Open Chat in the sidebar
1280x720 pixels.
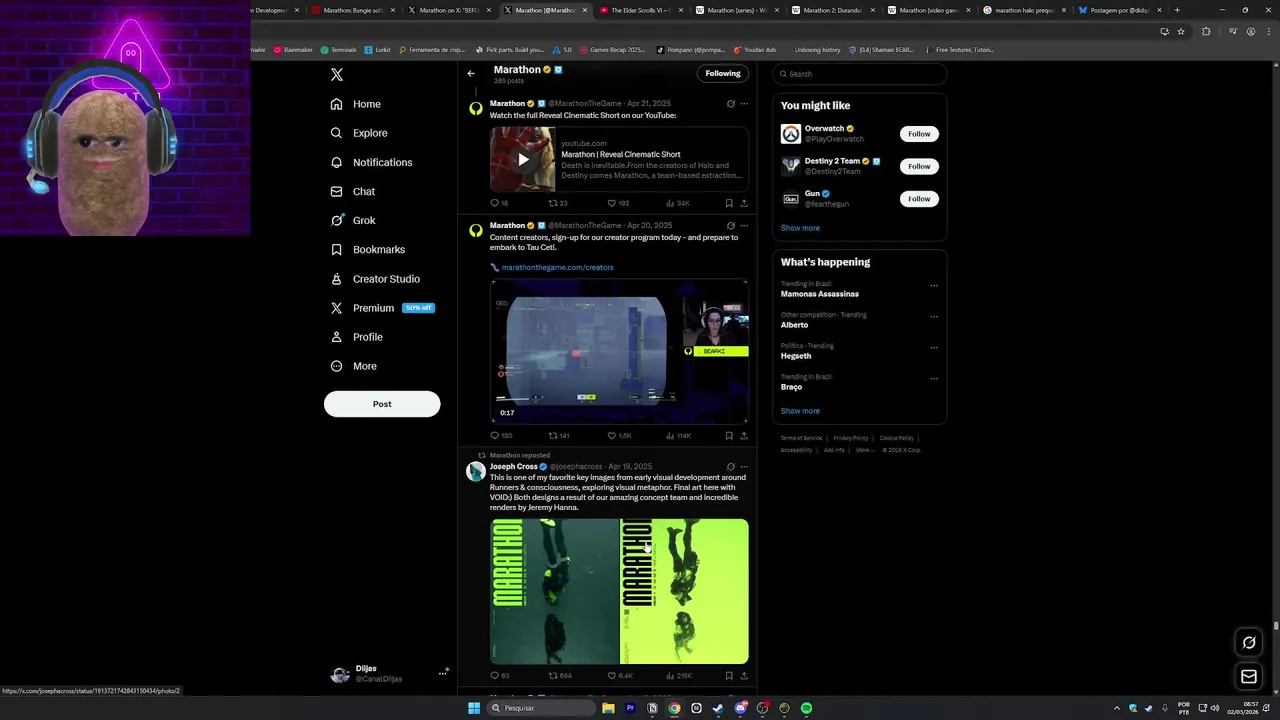point(353,191)
